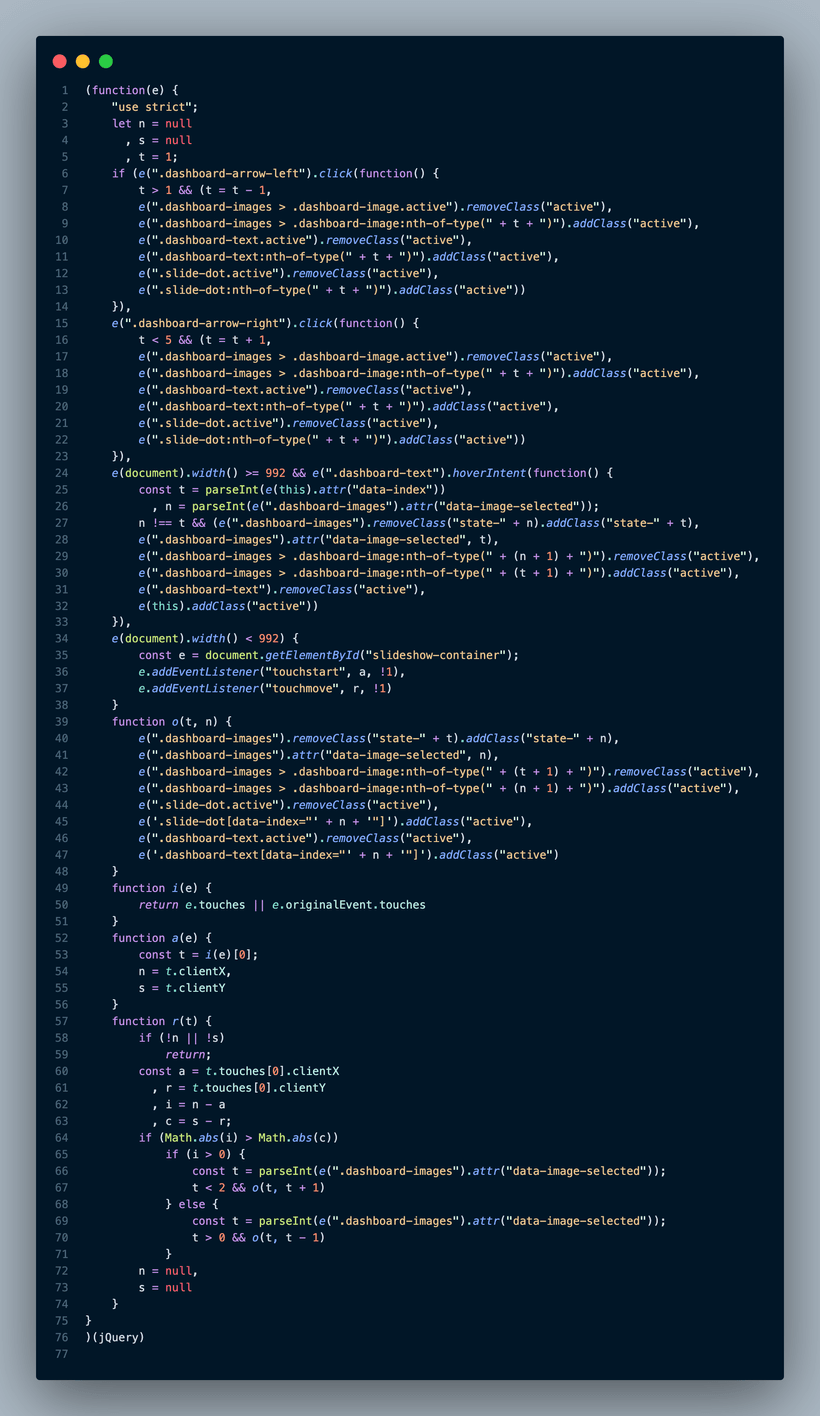Click line number 39 in gutter
The height and width of the screenshot is (1416, 820).
pyautogui.click(x=63, y=722)
